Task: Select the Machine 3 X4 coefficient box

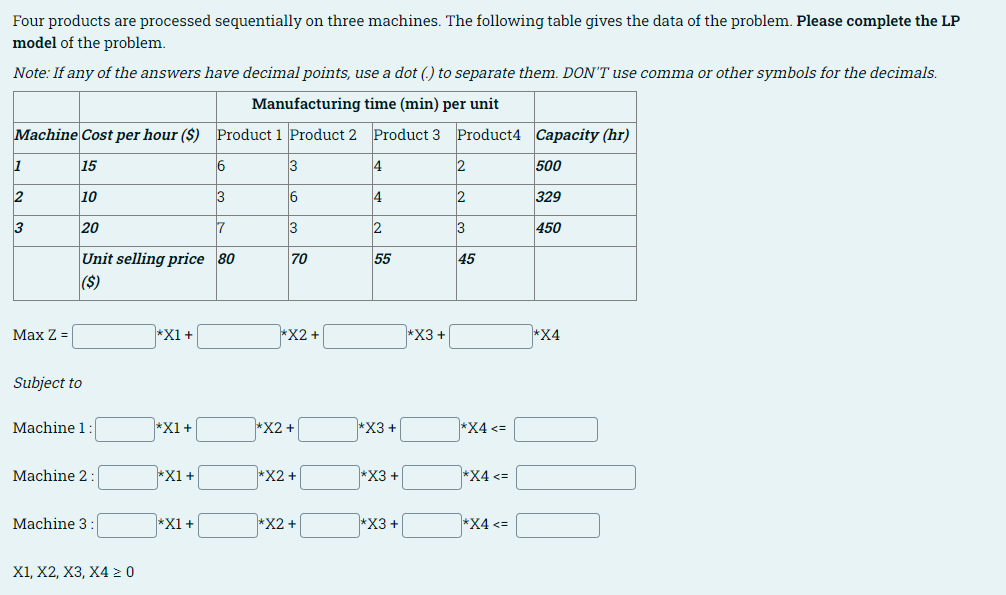Action: (x=431, y=525)
